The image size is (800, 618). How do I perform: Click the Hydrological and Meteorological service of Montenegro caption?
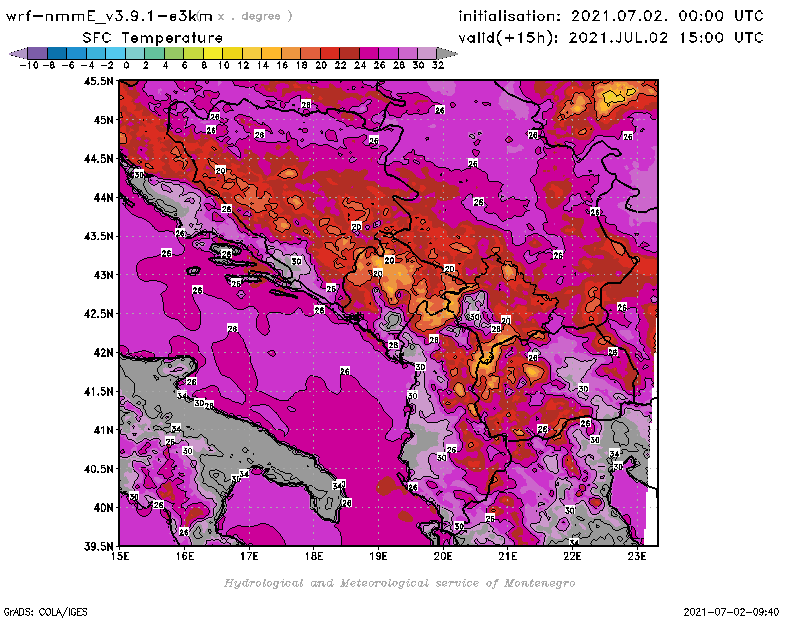[399, 583]
